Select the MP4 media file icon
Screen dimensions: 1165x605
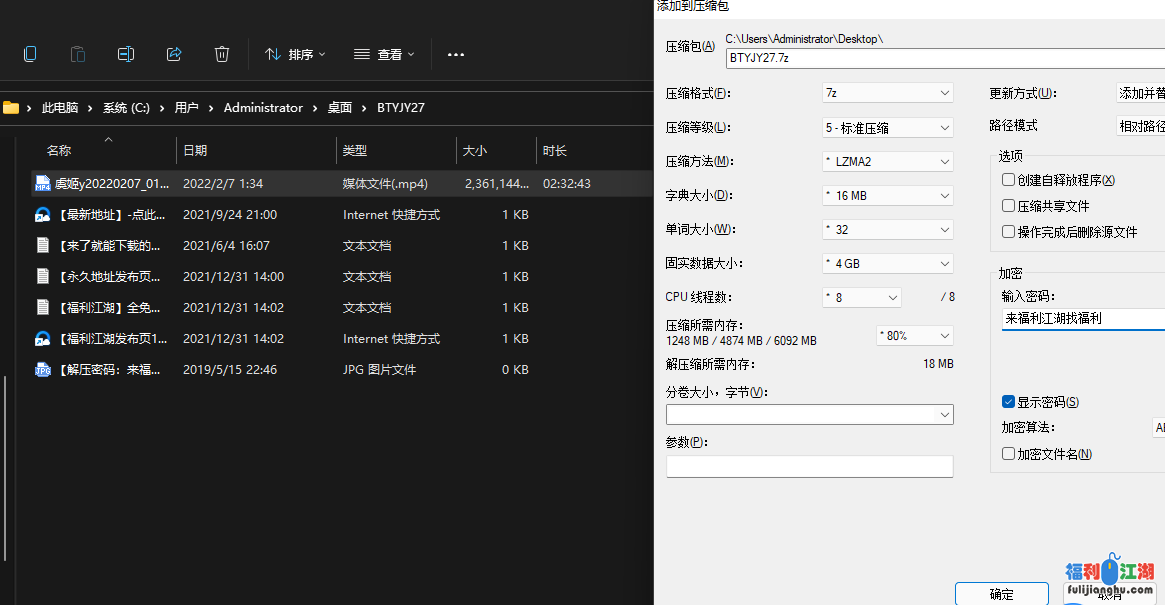coord(43,184)
